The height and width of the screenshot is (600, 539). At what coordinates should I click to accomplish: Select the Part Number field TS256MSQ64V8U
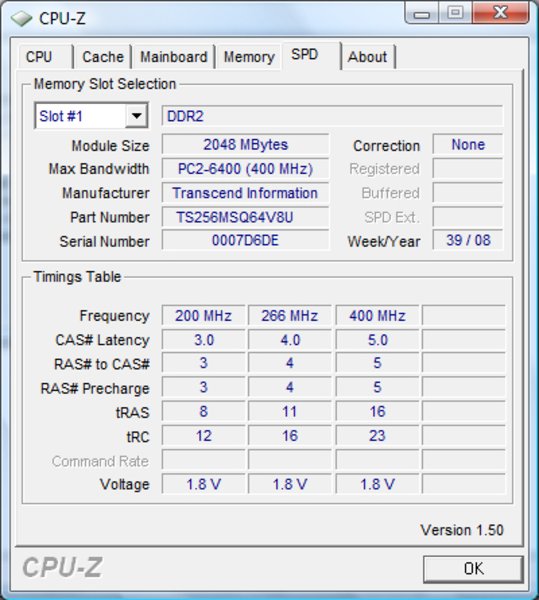(x=245, y=217)
